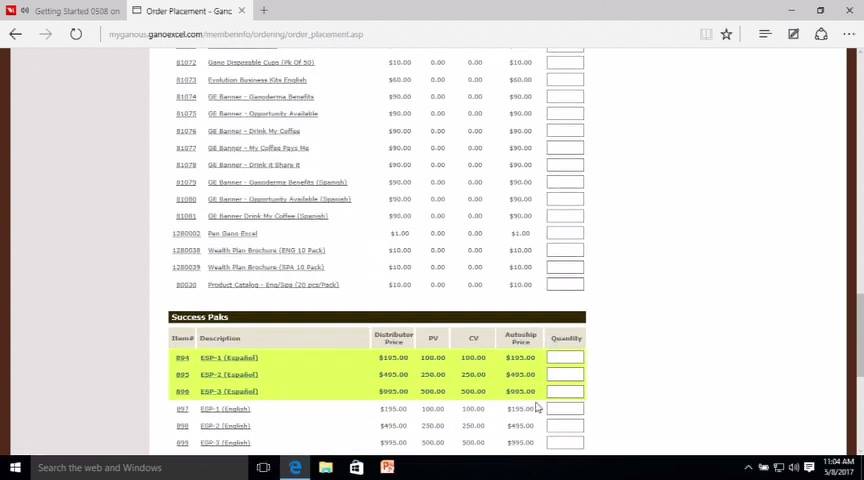Click quantity field for Pen Gano Excel
Viewport: 864px width, 480px height.
coord(565,233)
